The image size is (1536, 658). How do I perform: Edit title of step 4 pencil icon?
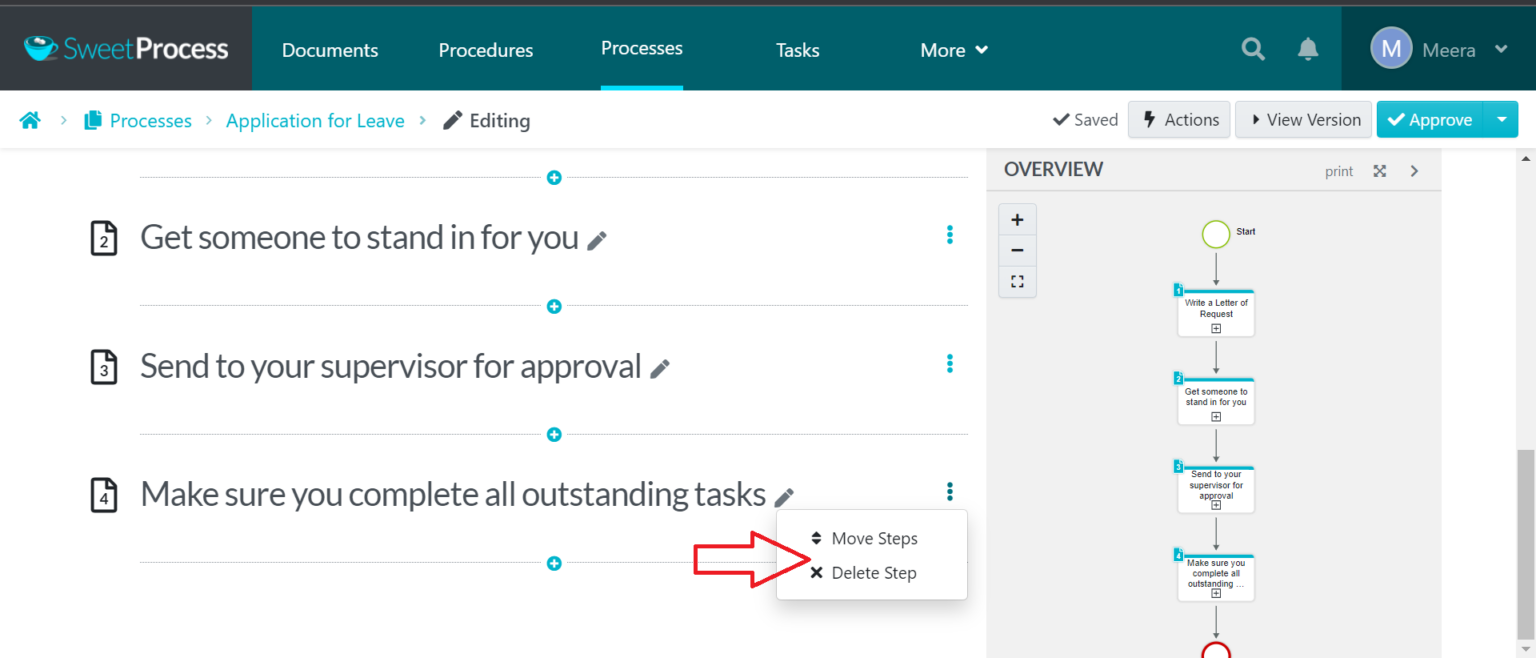tap(785, 497)
